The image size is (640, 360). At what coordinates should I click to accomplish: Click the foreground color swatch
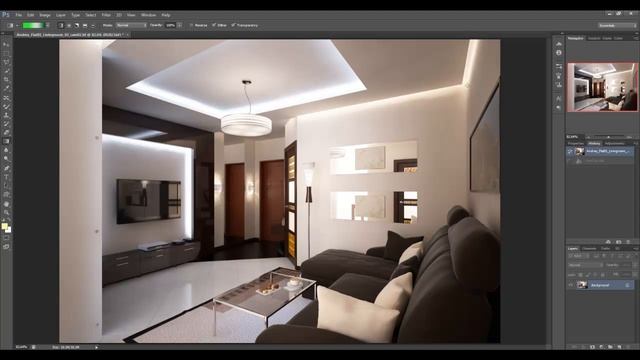[x=4, y=226]
